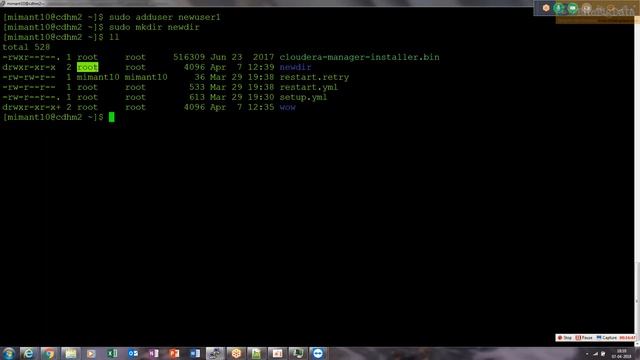This screenshot has height=360, width=640.
Task: Open the taskbar clock and date
Action: pos(621,353)
